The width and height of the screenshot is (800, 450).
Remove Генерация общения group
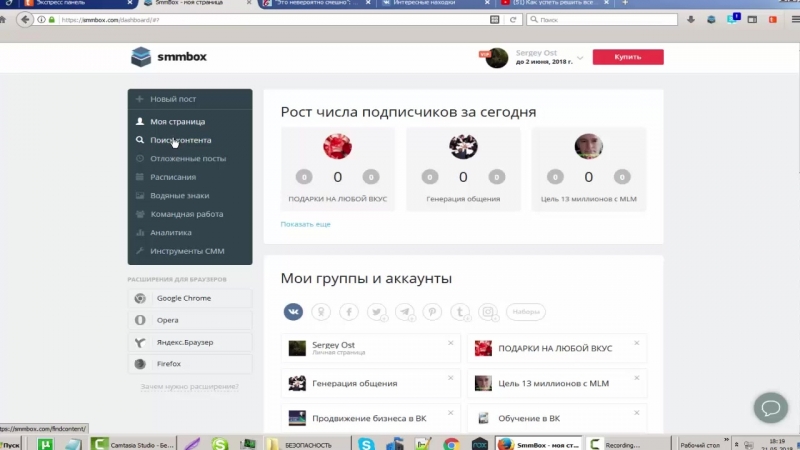click(451, 378)
